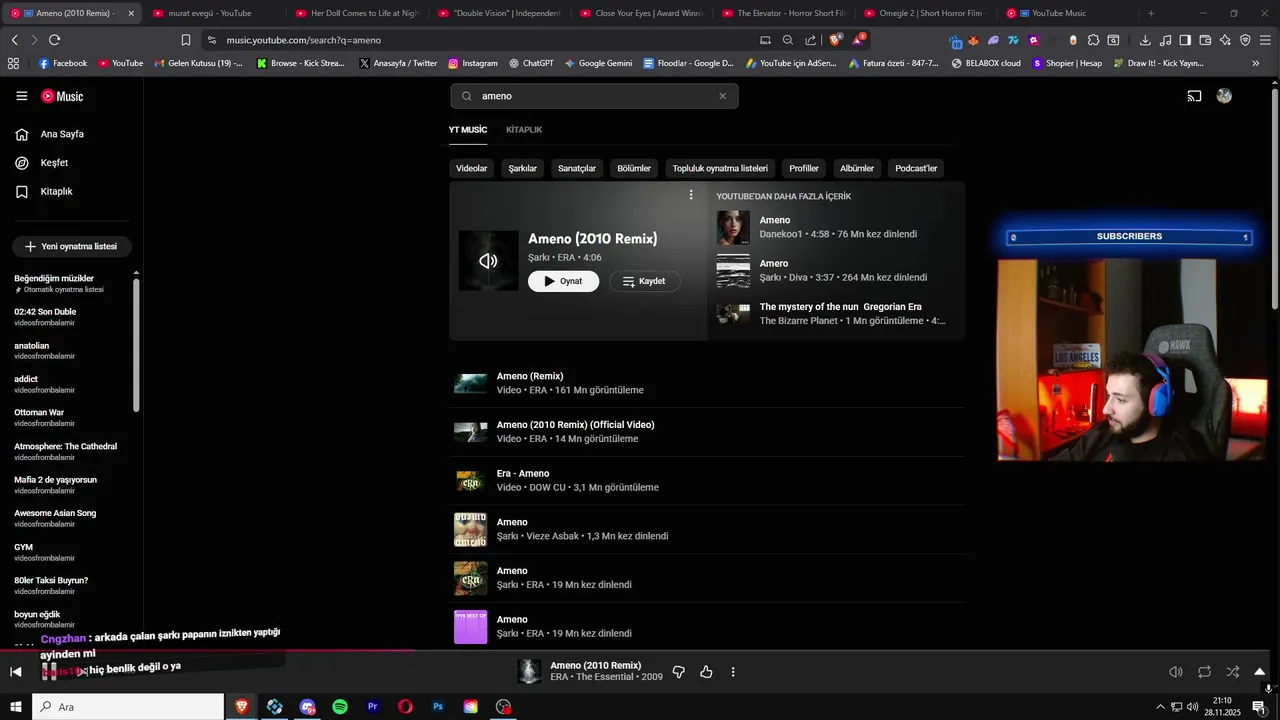Open Photoshop from the taskbar
Viewport: 1280px width, 720px height.
coord(438,707)
